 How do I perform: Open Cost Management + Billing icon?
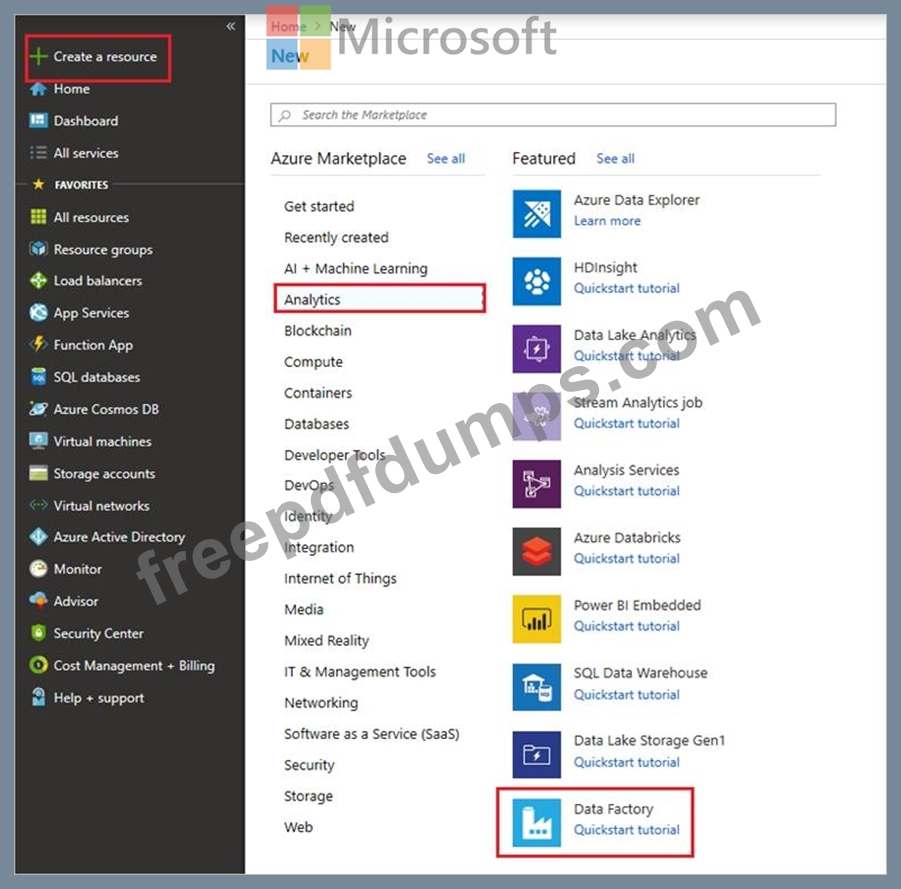(38, 665)
